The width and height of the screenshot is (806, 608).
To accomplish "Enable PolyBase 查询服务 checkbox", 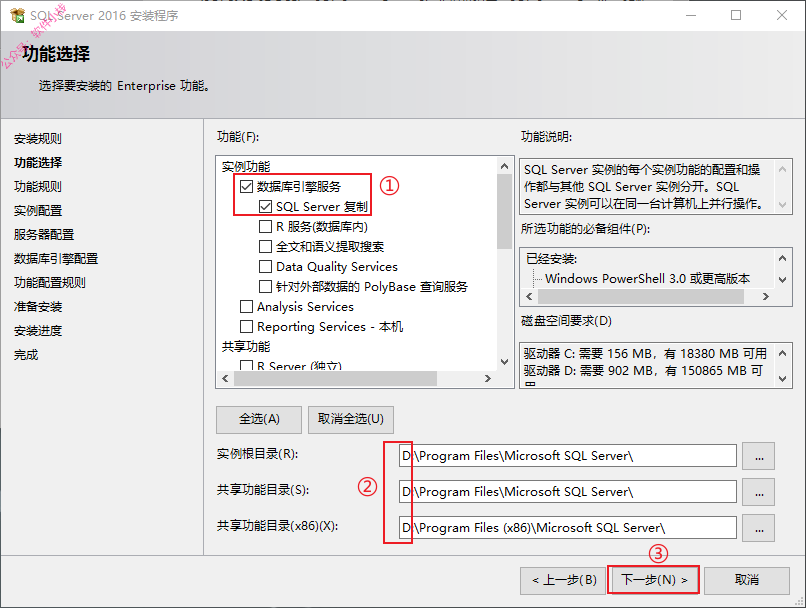I will tap(265, 286).
